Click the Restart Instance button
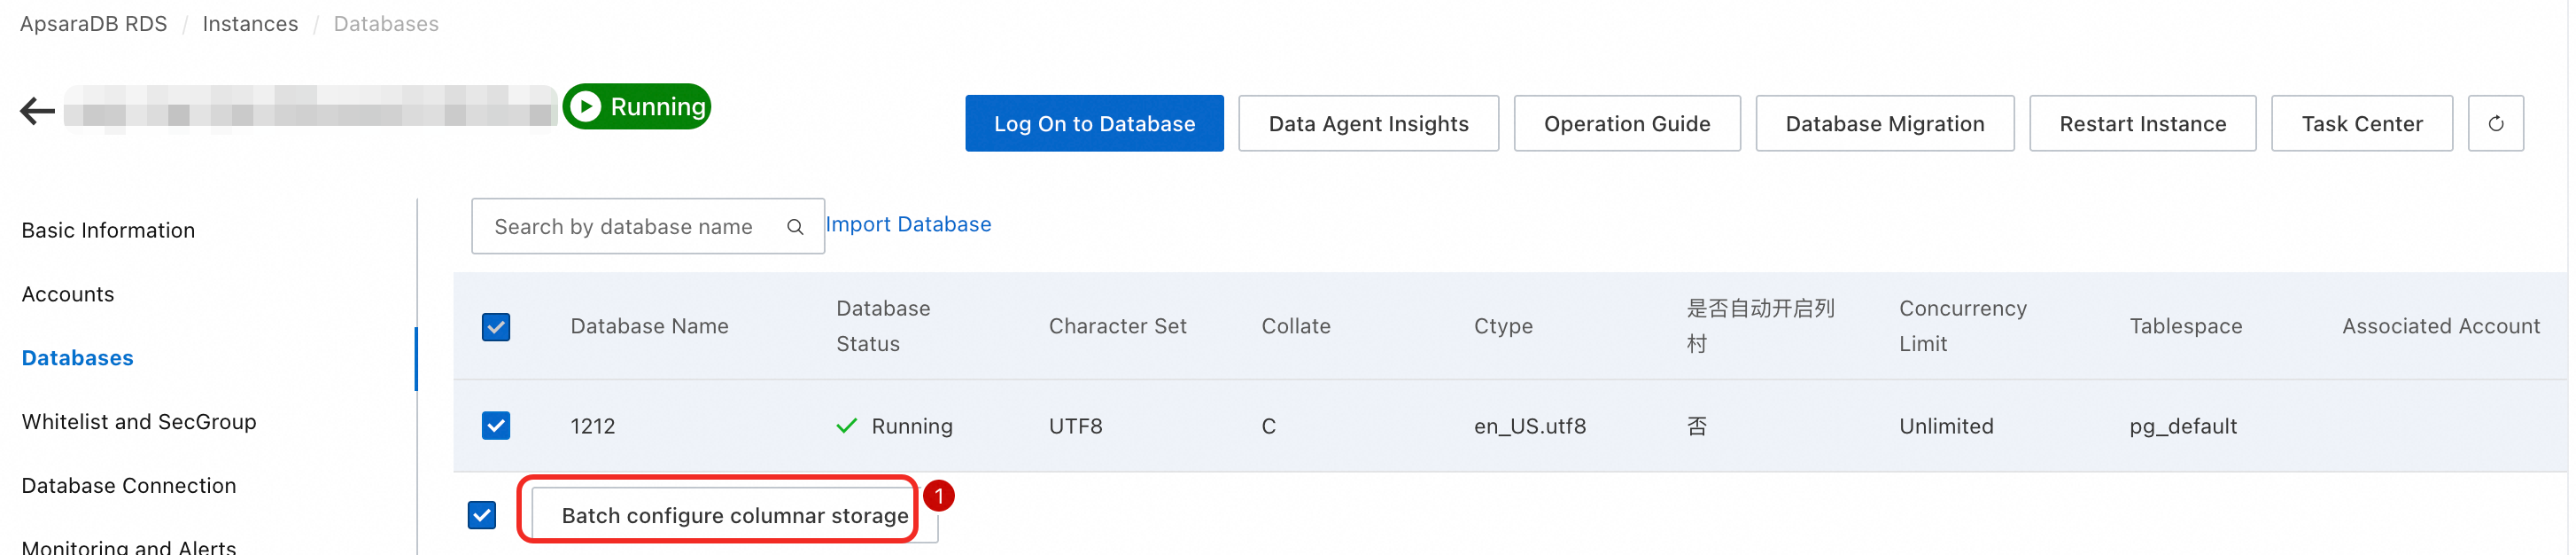 2142,123
